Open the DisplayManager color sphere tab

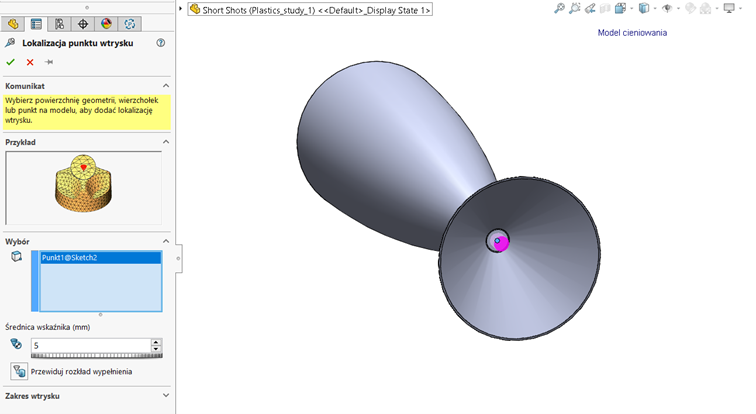[x=107, y=24]
